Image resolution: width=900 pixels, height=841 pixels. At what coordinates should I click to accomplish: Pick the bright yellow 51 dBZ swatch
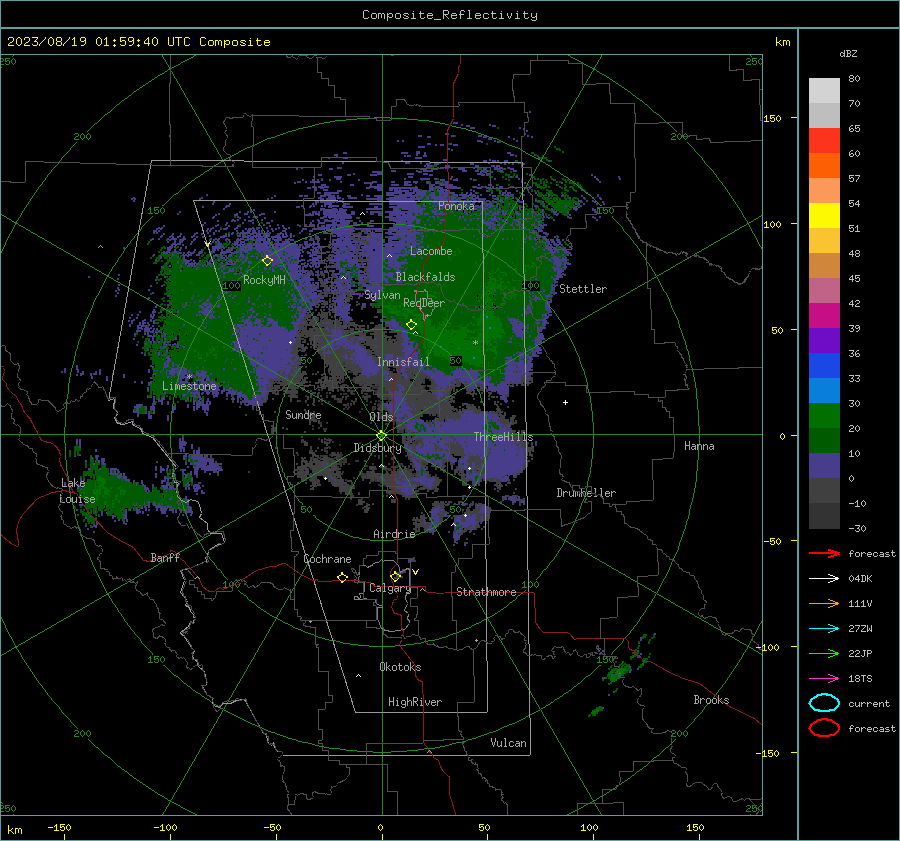tap(824, 216)
